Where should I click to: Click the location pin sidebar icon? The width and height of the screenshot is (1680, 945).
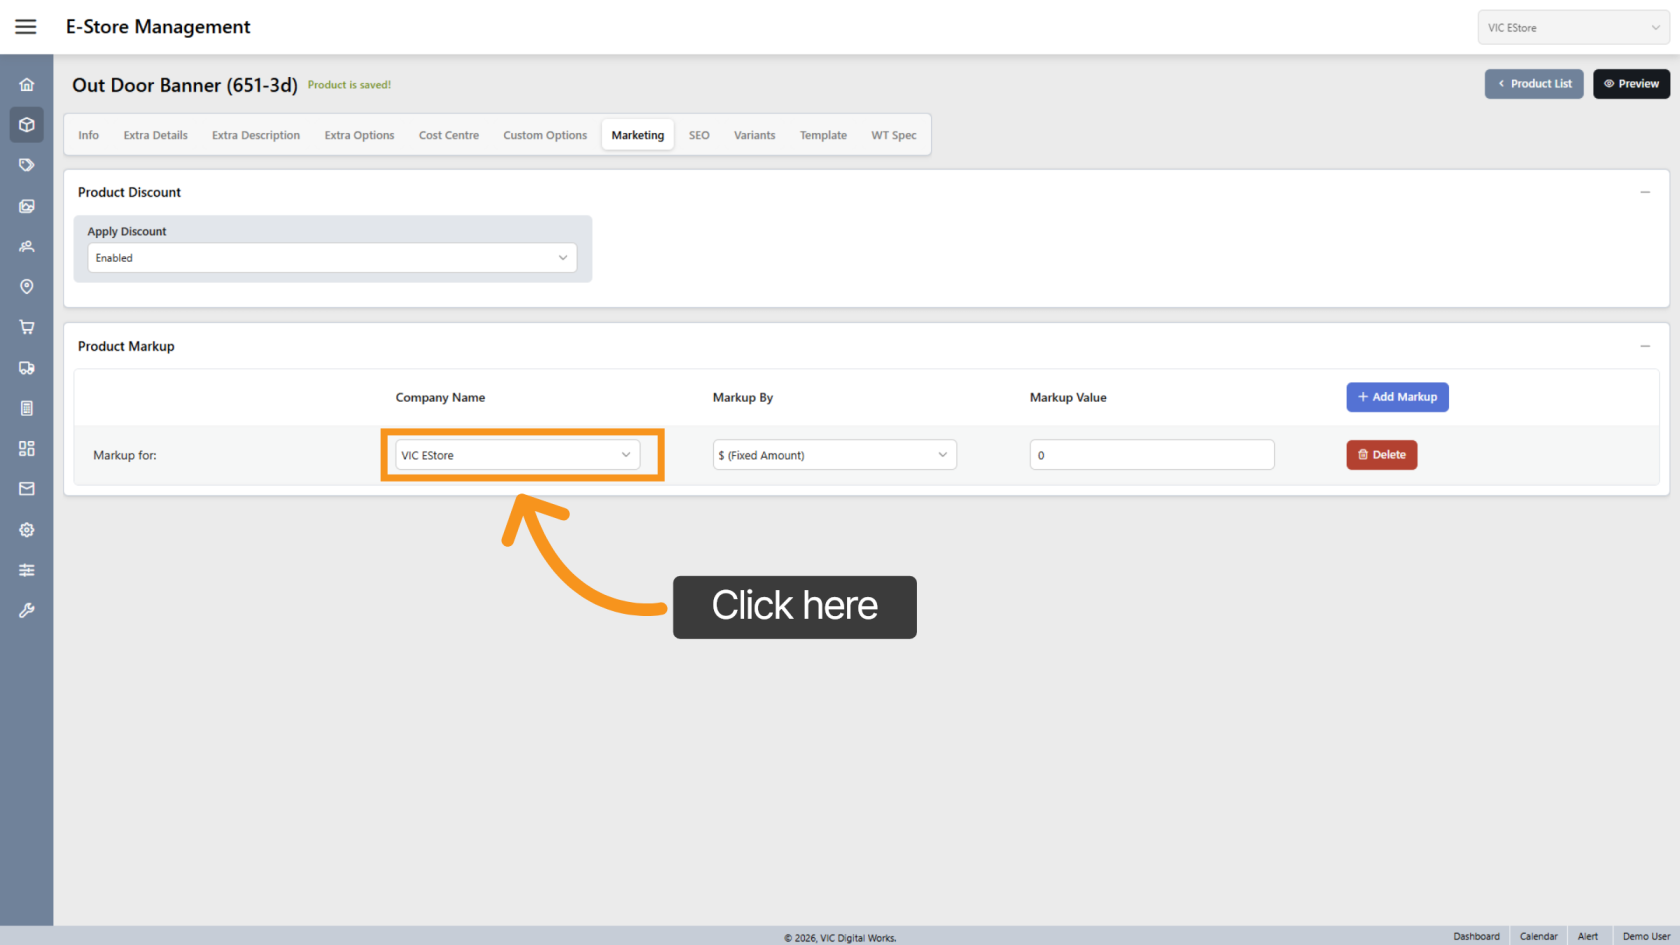pyautogui.click(x=27, y=287)
